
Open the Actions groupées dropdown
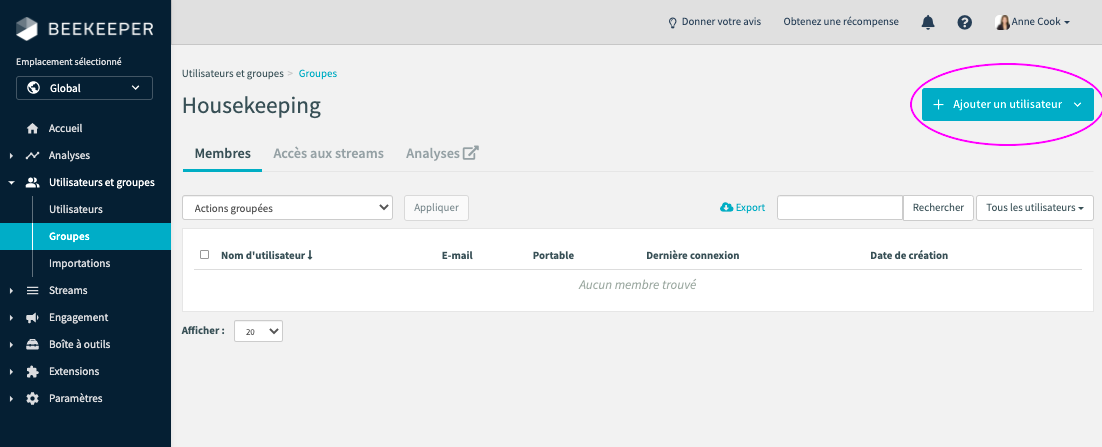287,208
